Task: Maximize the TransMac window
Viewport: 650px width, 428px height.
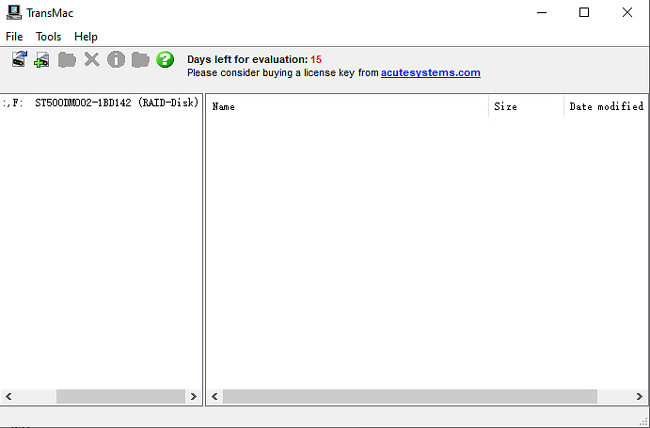Action: click(584, 13)
